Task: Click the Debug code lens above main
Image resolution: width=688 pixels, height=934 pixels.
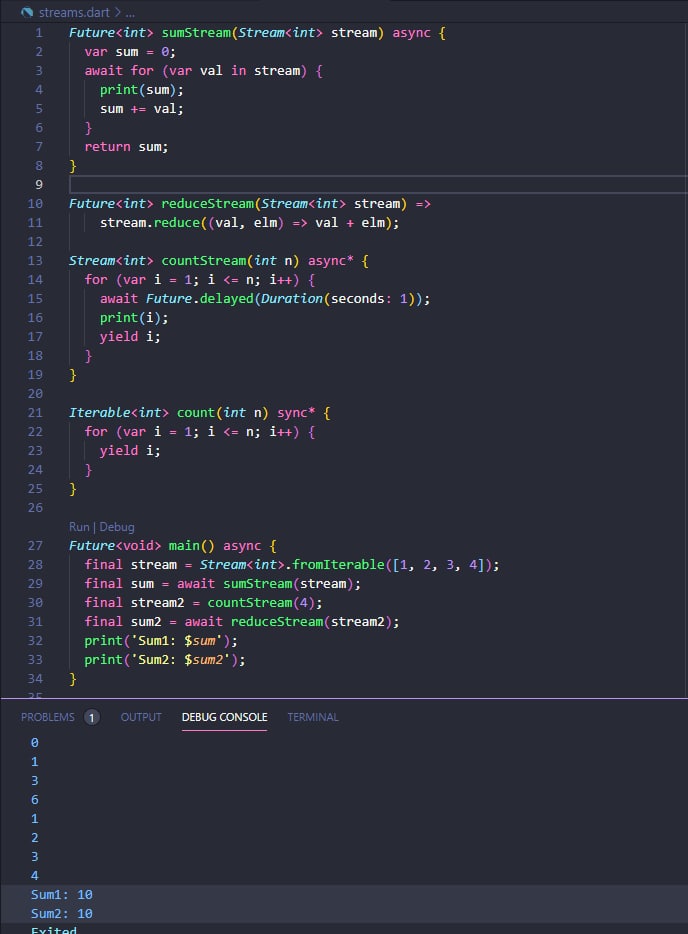Action: tap(117, 527)
